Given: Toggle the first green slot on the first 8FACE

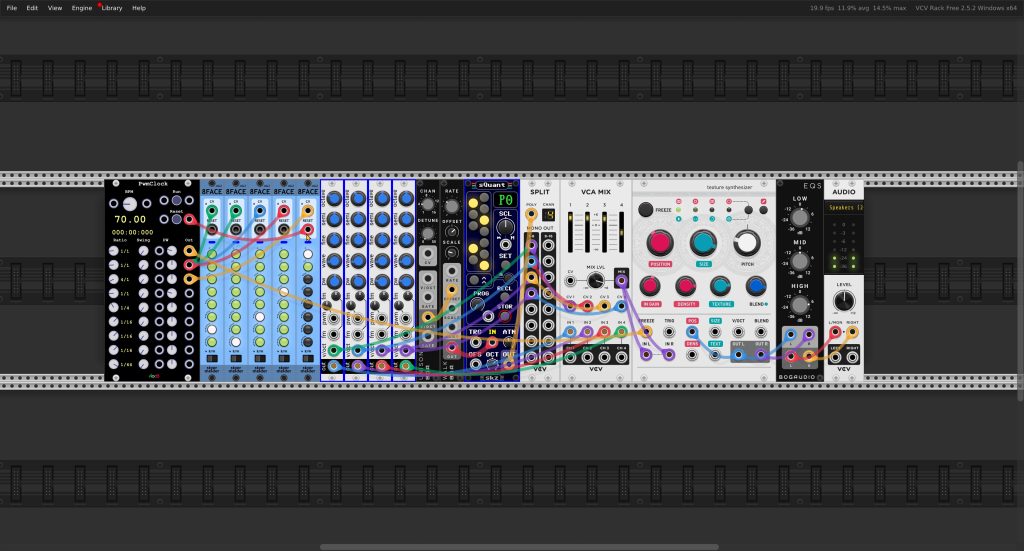Looking at the screenshot, I should click(x=212, y=254).
